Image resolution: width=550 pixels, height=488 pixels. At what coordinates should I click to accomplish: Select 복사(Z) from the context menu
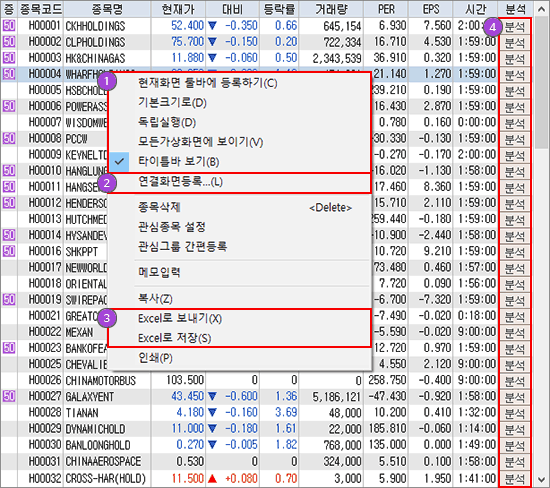(155, 299)
